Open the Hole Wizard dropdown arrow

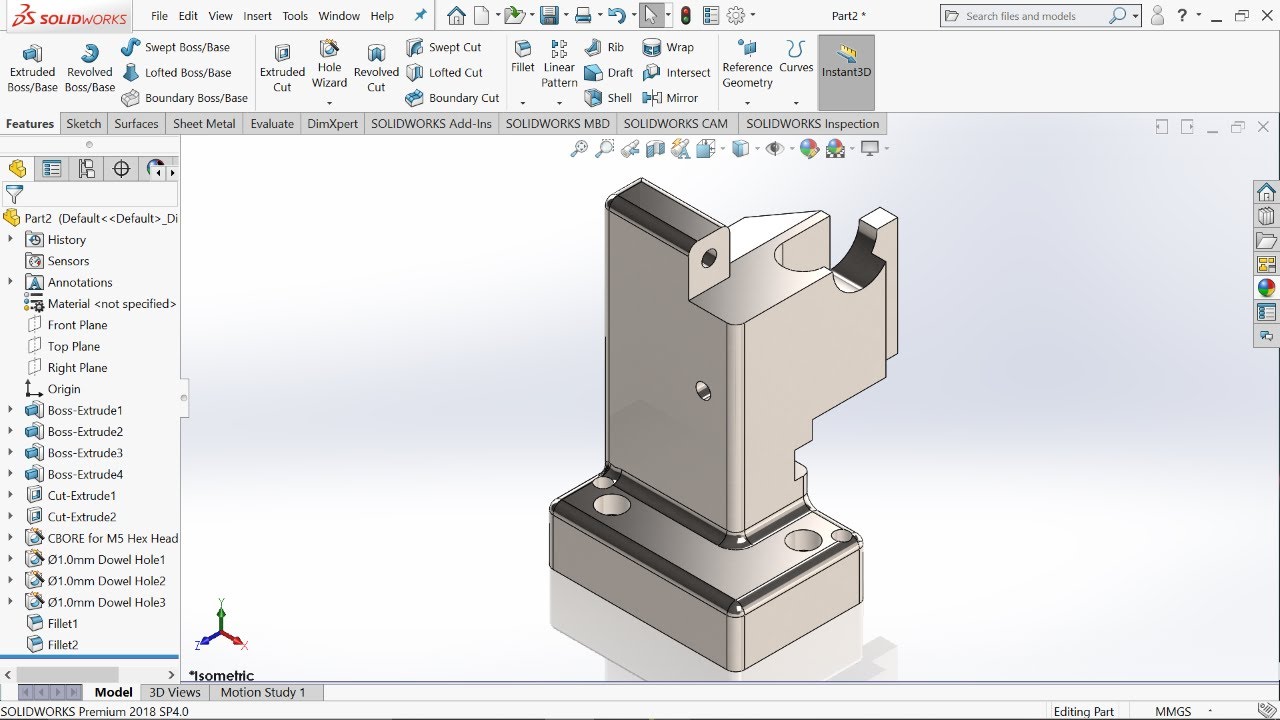329,103
